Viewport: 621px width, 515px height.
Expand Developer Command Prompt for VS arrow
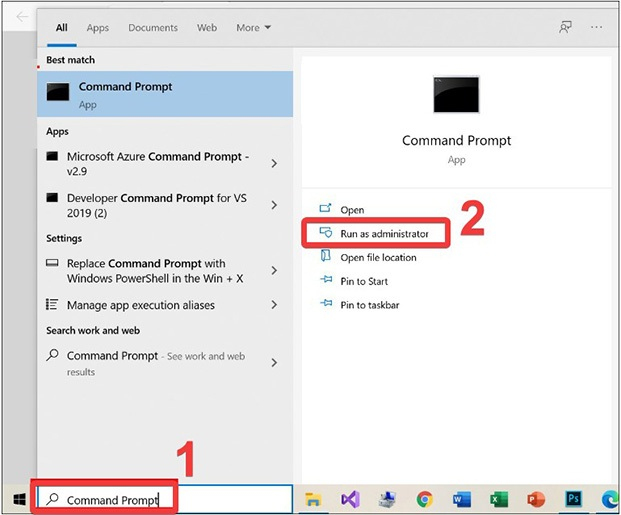(x=274, y=206)
